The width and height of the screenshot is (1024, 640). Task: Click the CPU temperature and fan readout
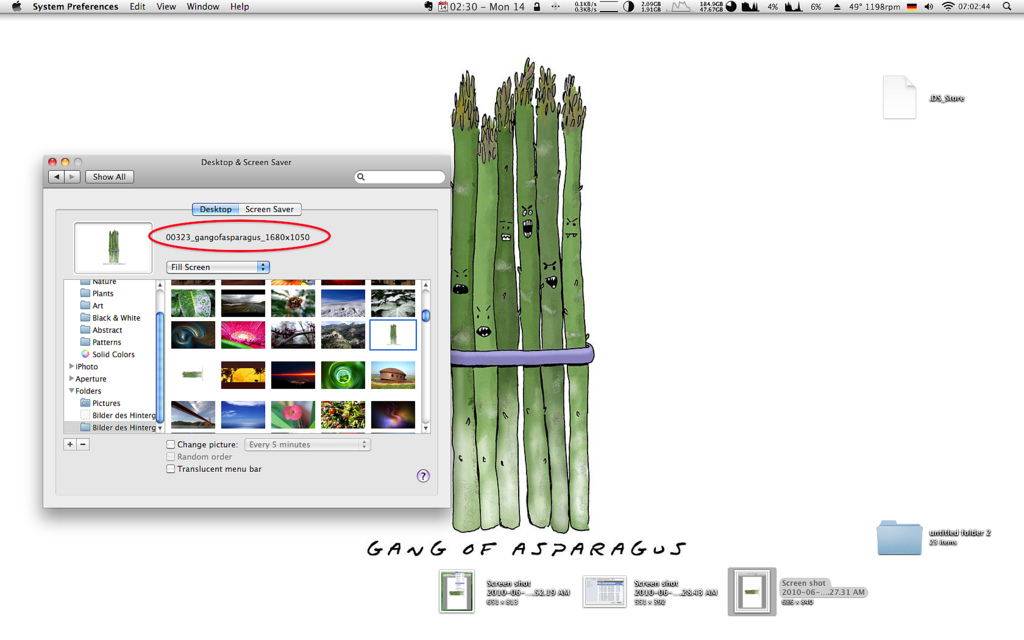pos(874,7)
